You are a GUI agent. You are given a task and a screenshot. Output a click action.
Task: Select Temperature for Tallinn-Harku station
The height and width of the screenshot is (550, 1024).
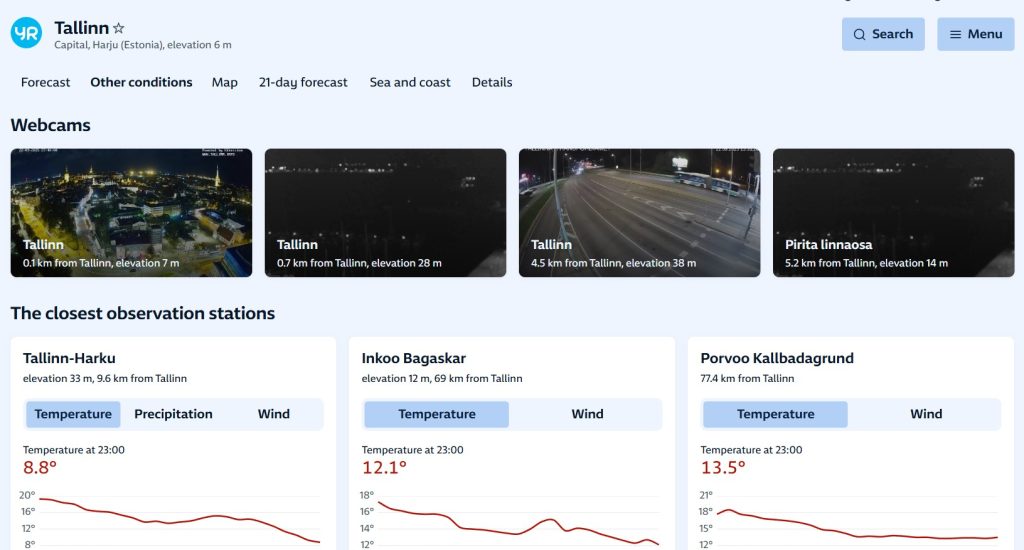[x=73, y=414]
